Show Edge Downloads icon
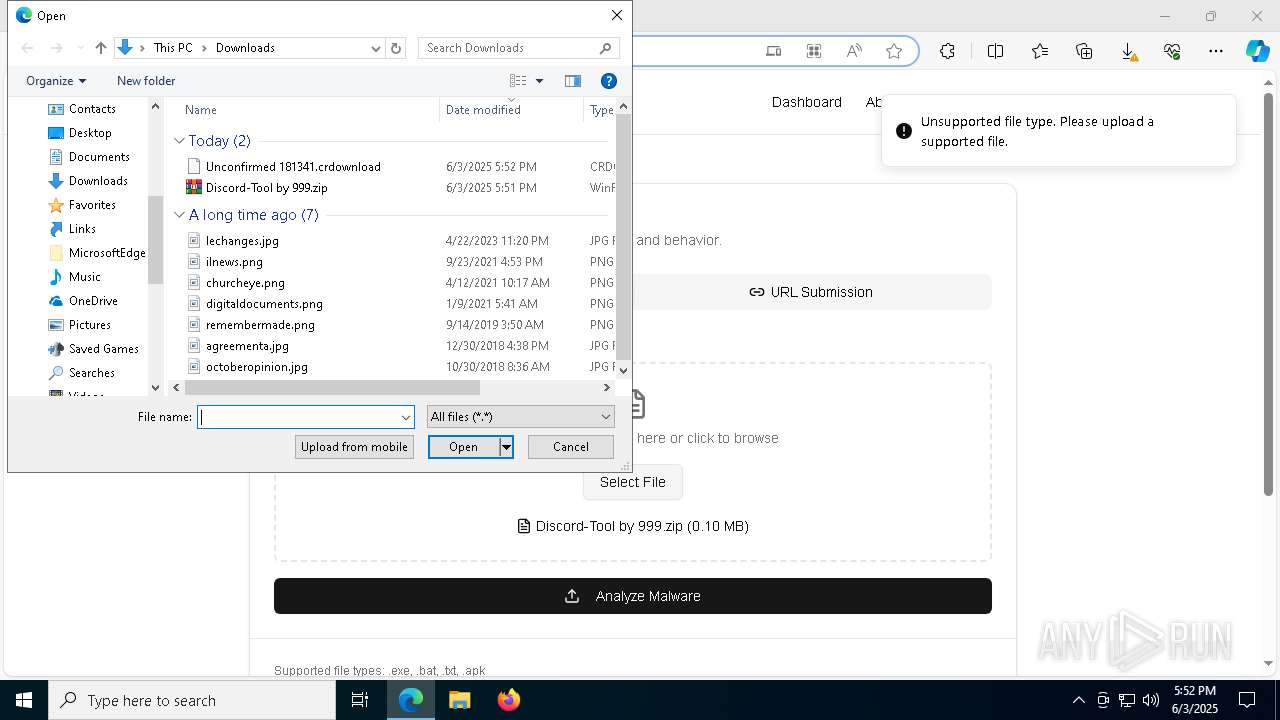1280x720 pixels. tap(1128, 51)
